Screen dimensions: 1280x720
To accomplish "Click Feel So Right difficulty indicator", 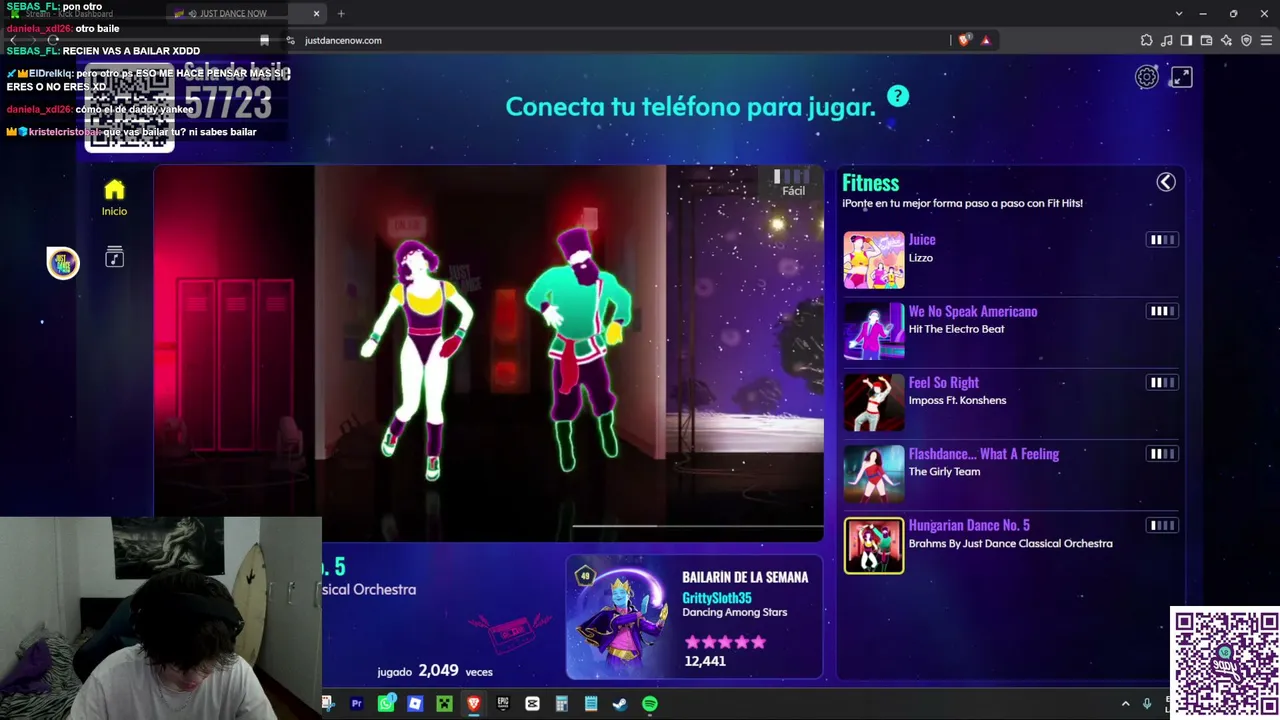I will pyautogui.click(x=1162, y=382).
